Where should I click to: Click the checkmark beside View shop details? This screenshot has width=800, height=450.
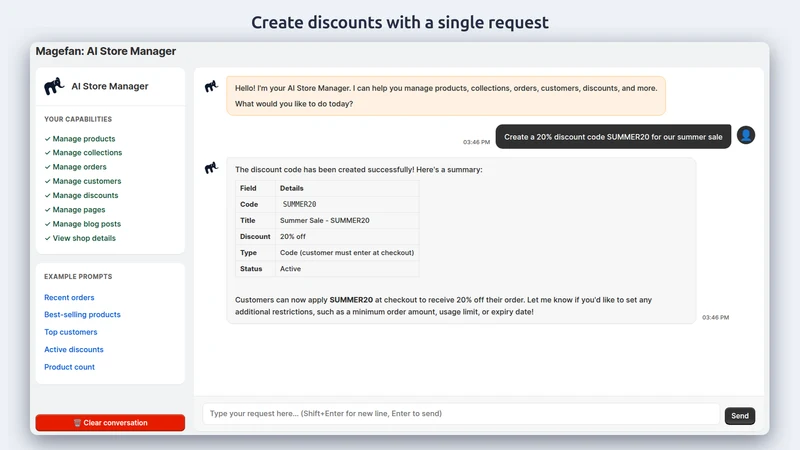click(x=47, y=238)
